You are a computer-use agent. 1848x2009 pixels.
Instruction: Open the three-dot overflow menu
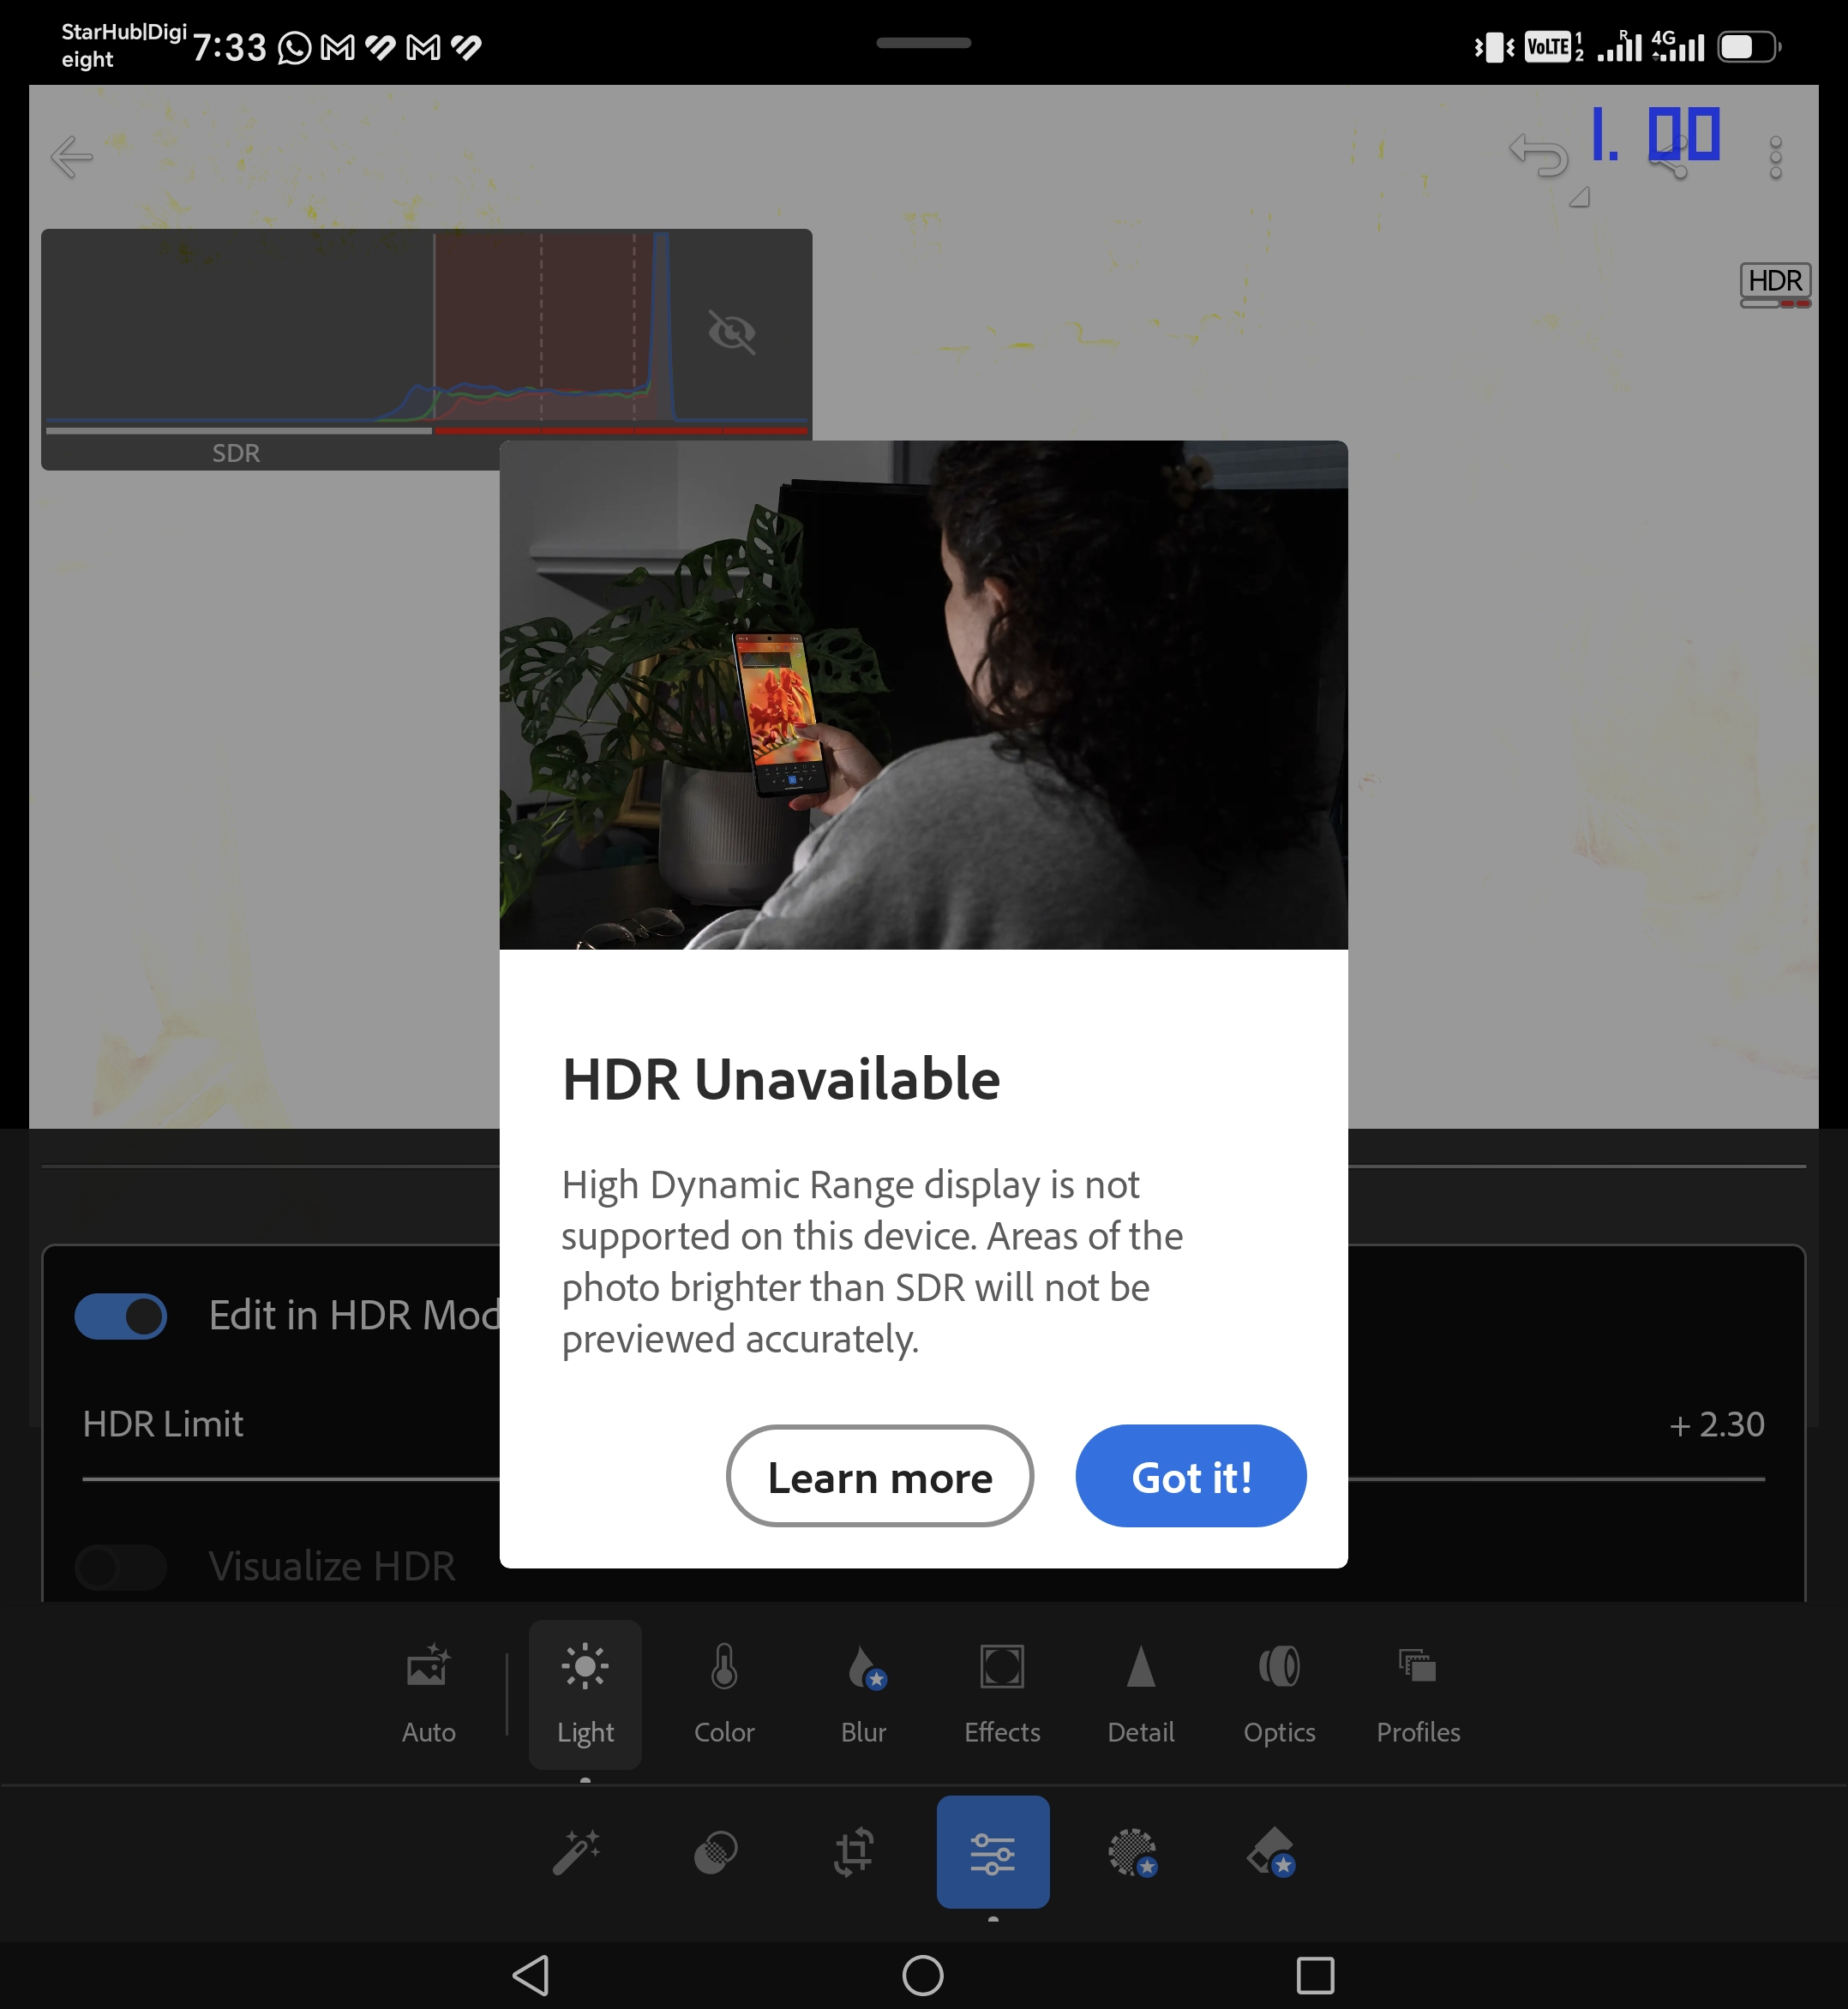click(1775, 158)
